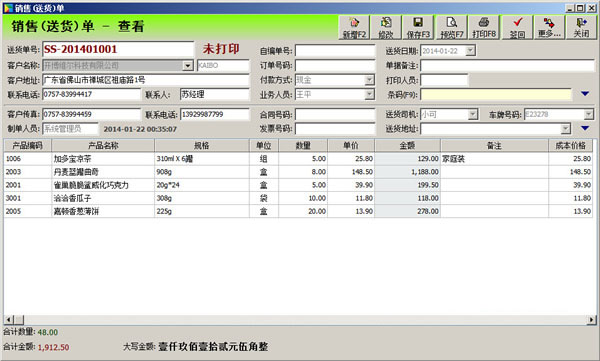Open the 车牌号码 plate number dropdown
The height and width of the screenshot is (361, 600).
click(x=589, y=114)
